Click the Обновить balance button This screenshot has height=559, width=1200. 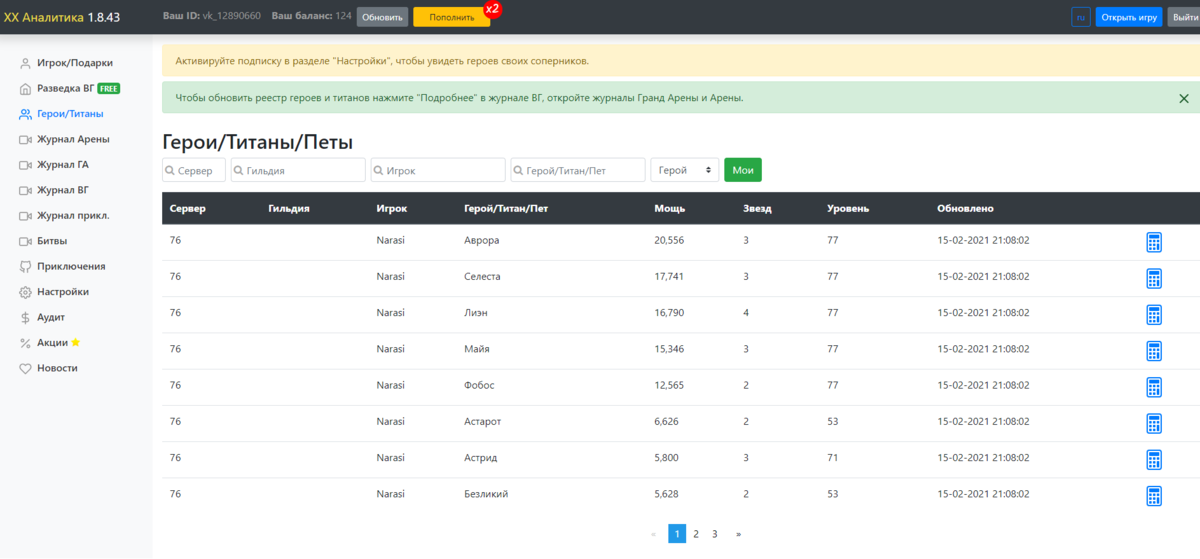(382, 17)
